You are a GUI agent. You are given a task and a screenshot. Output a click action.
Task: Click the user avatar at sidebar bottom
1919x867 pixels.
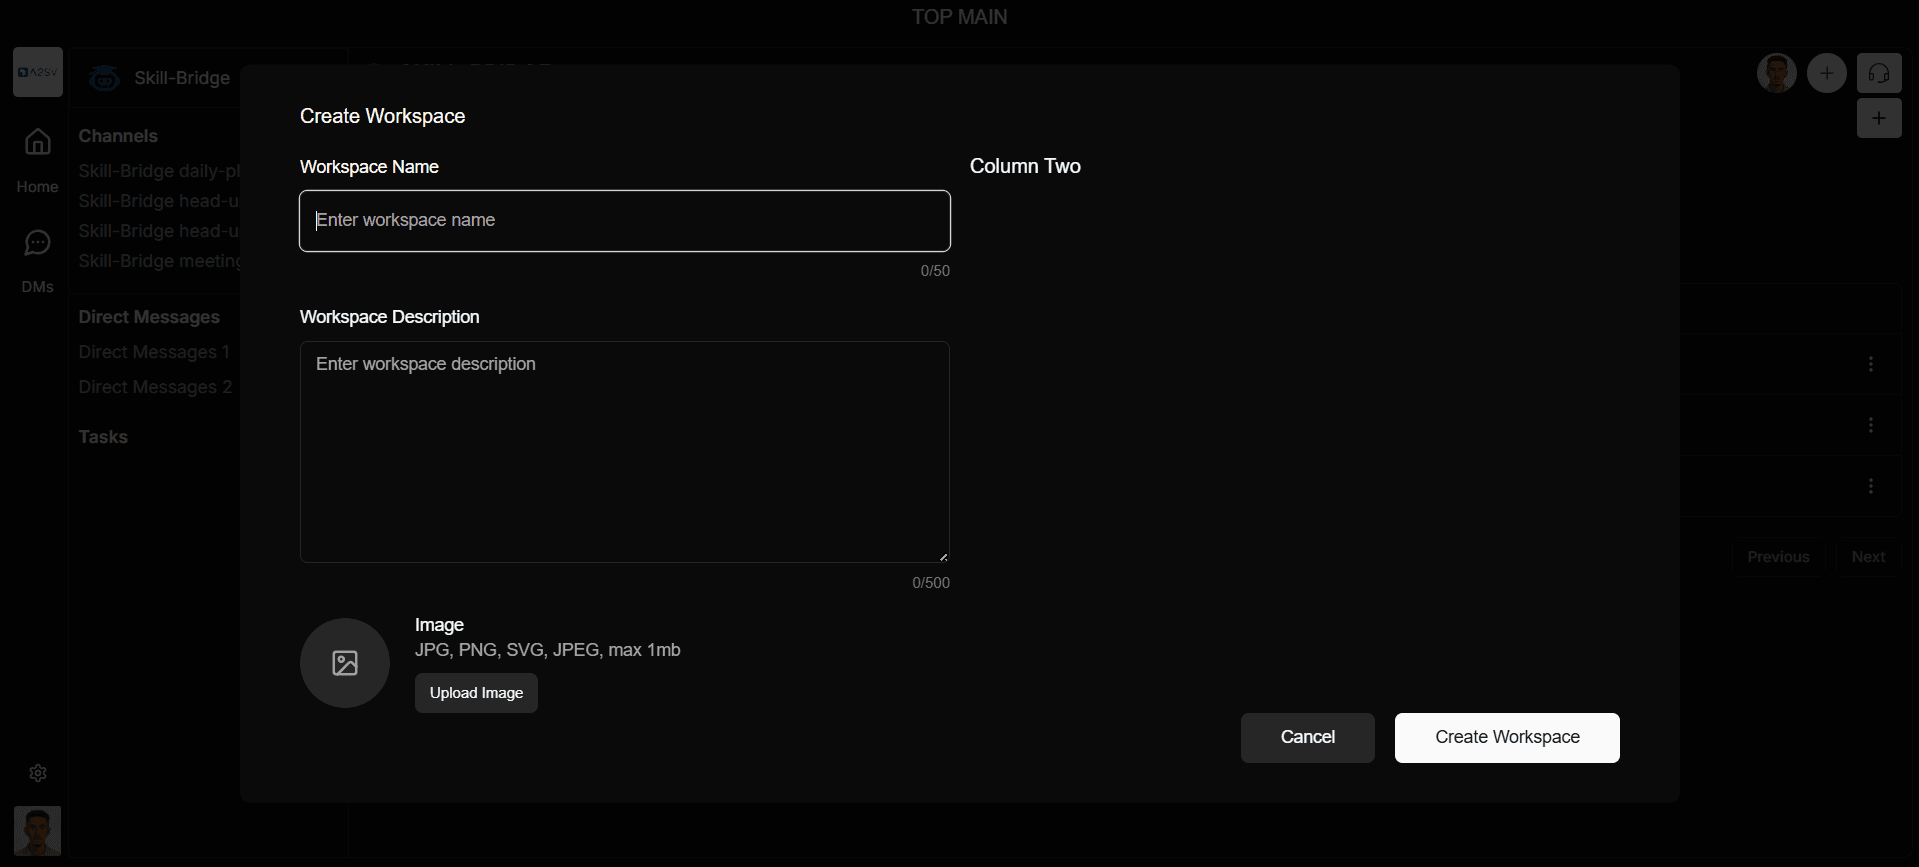tap(38, 831)
